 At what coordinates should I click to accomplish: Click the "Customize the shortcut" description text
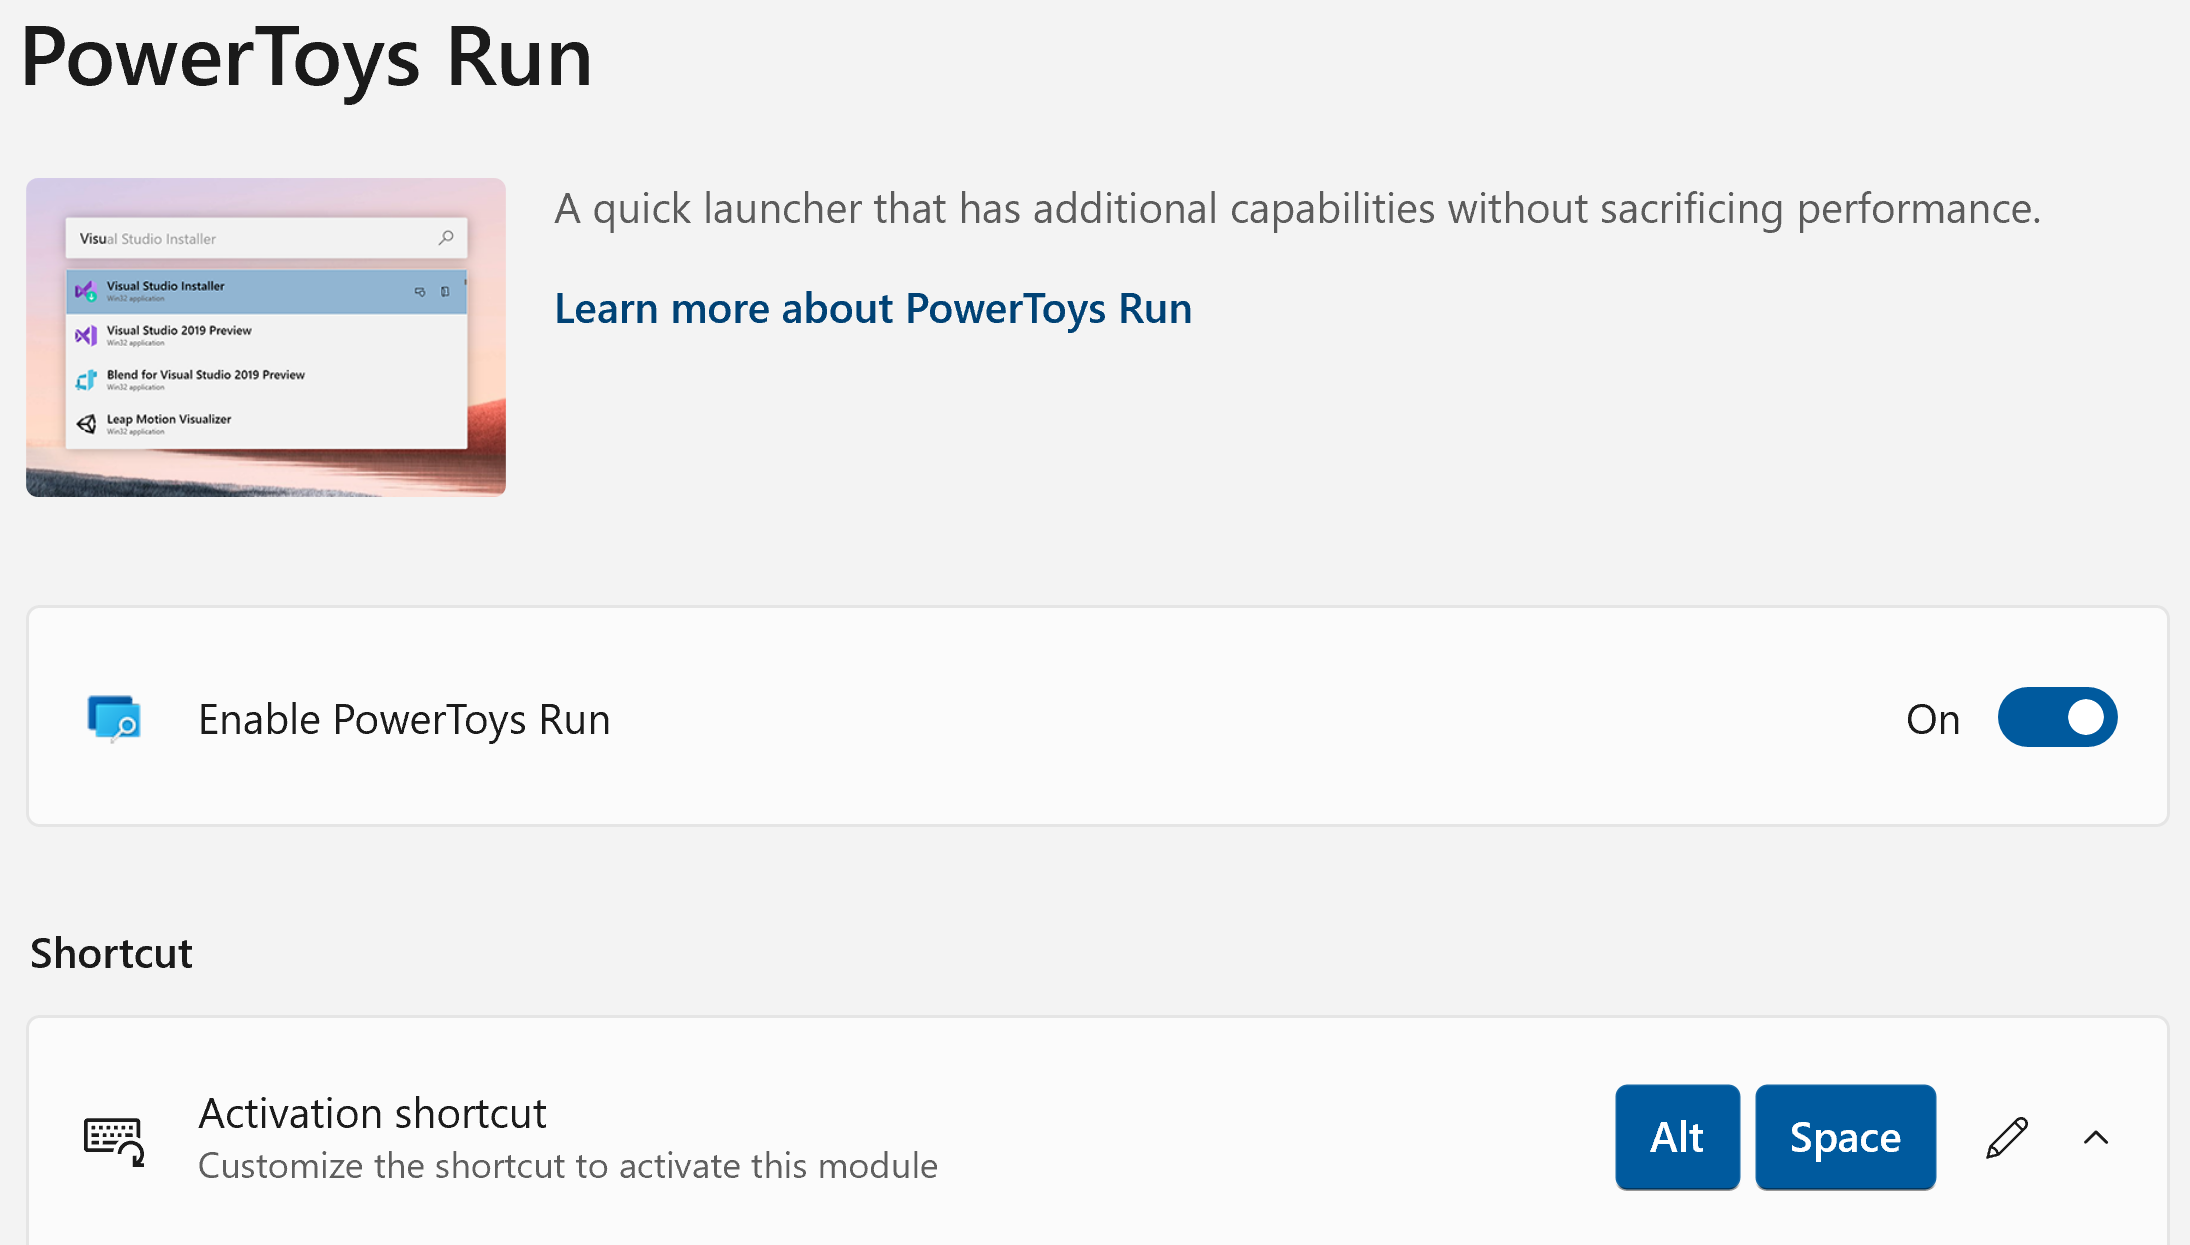pyautogui.click(x=567, y=1166)
